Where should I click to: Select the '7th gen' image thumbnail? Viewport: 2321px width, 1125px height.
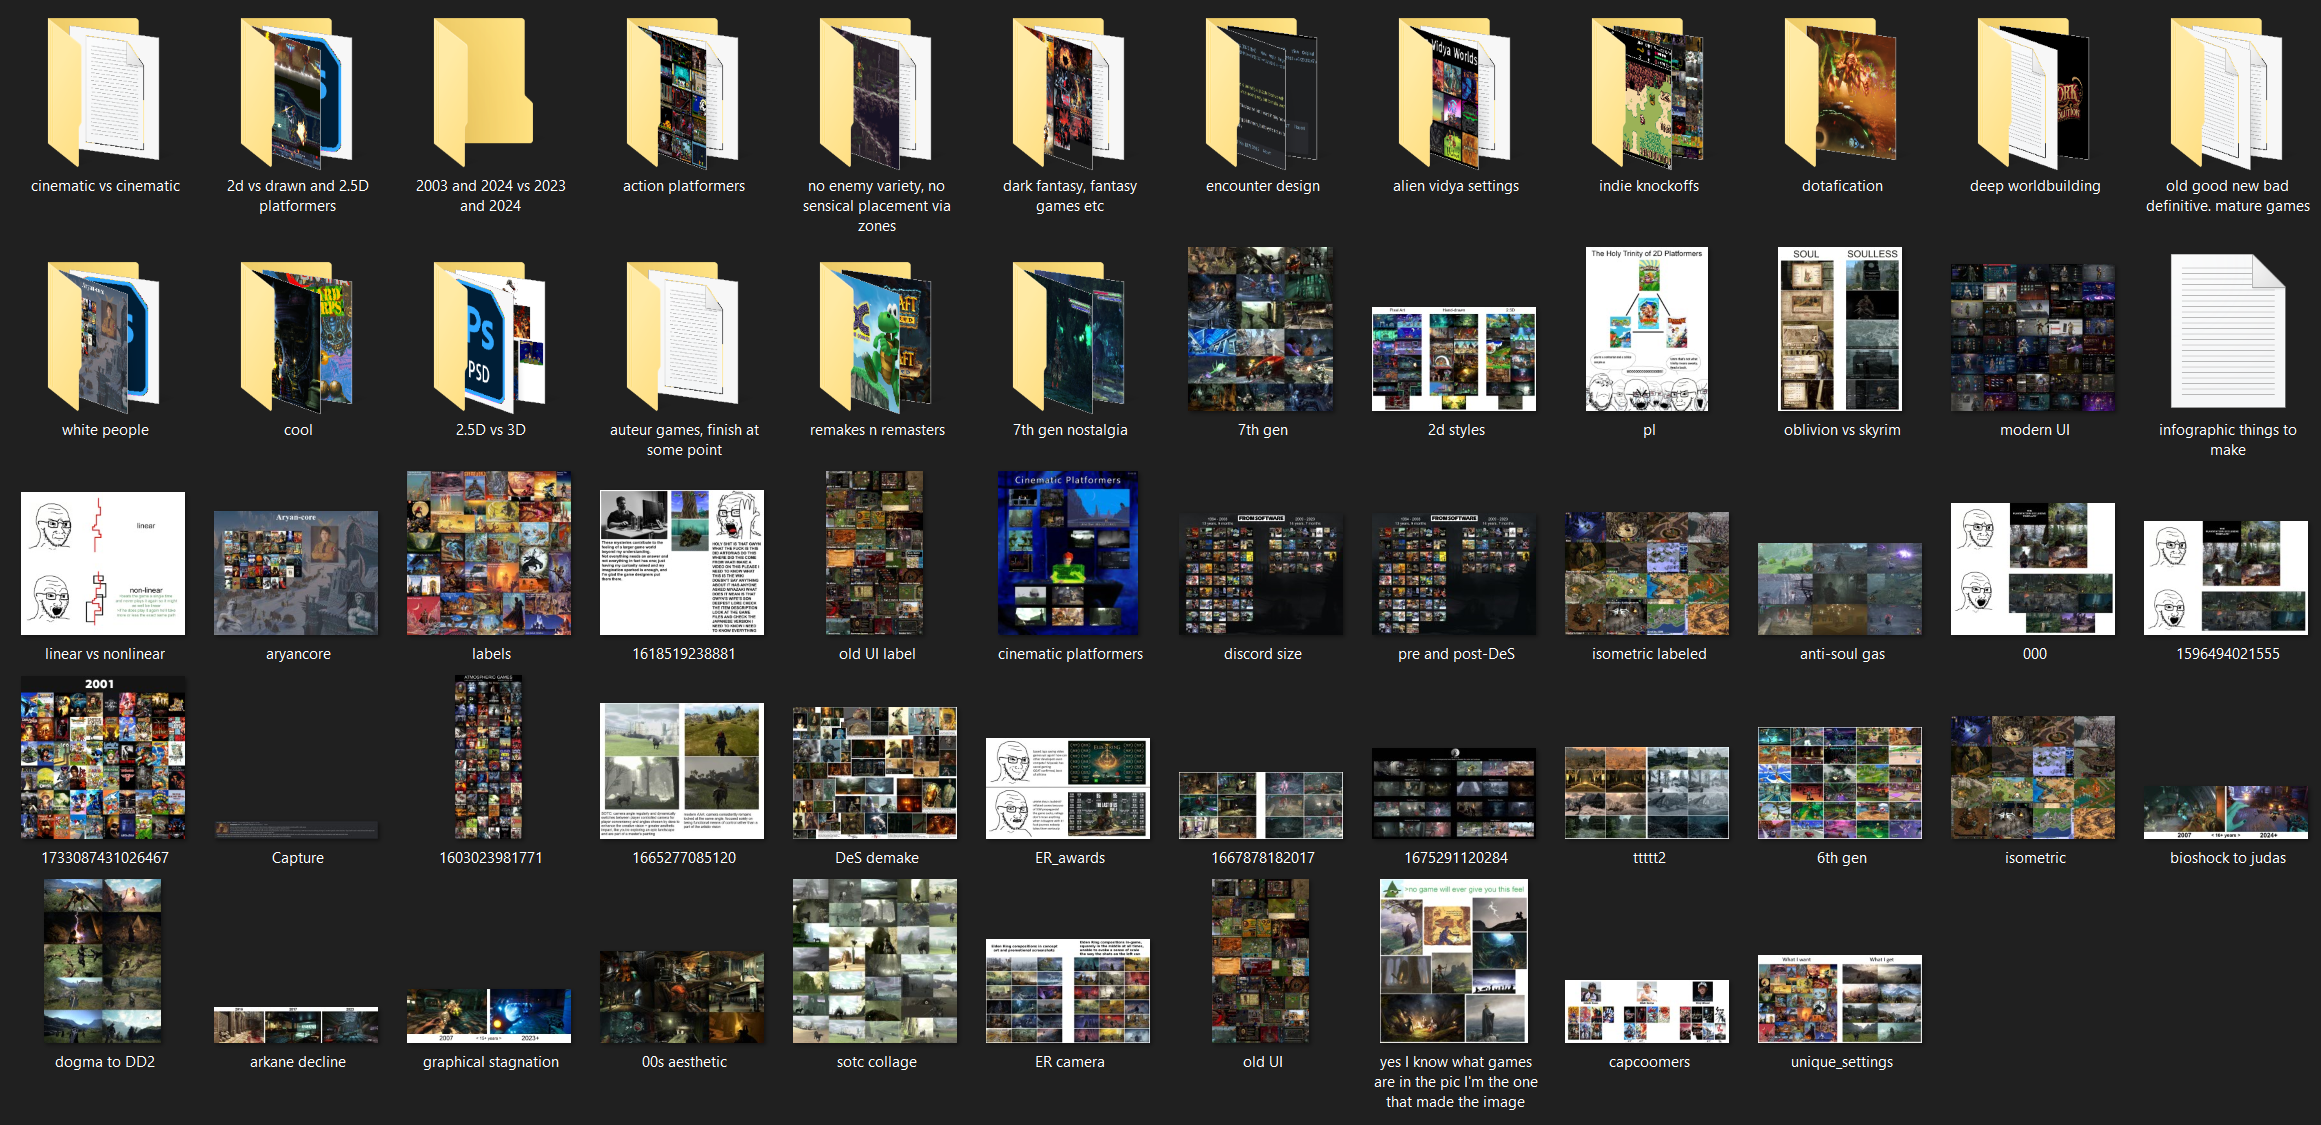pyautogui.click(x=1260, y=329)
